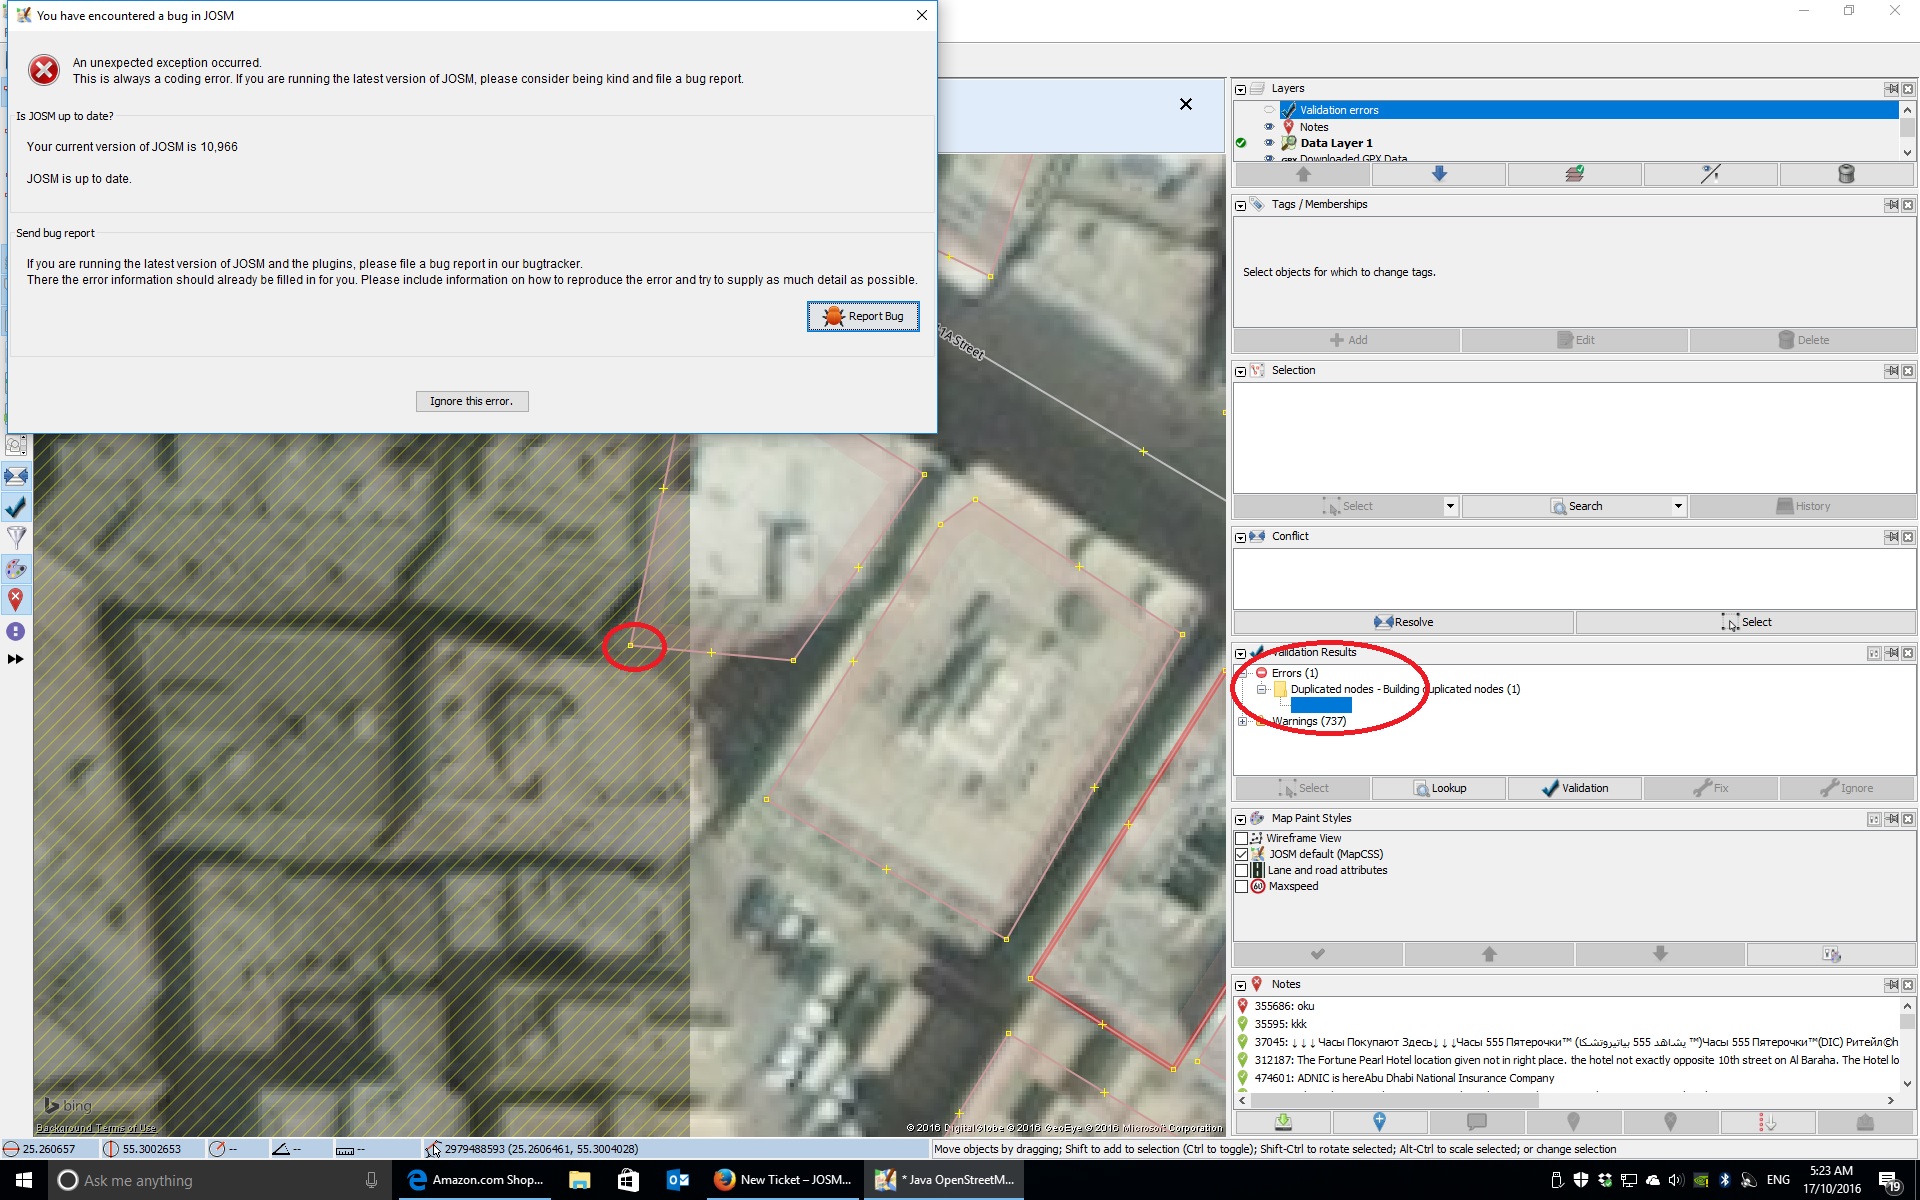Image resolution: width=1920 pixels, height=1200 pixels.
Task: Collapse the Validation Results panel
Action: [1241, 654]
